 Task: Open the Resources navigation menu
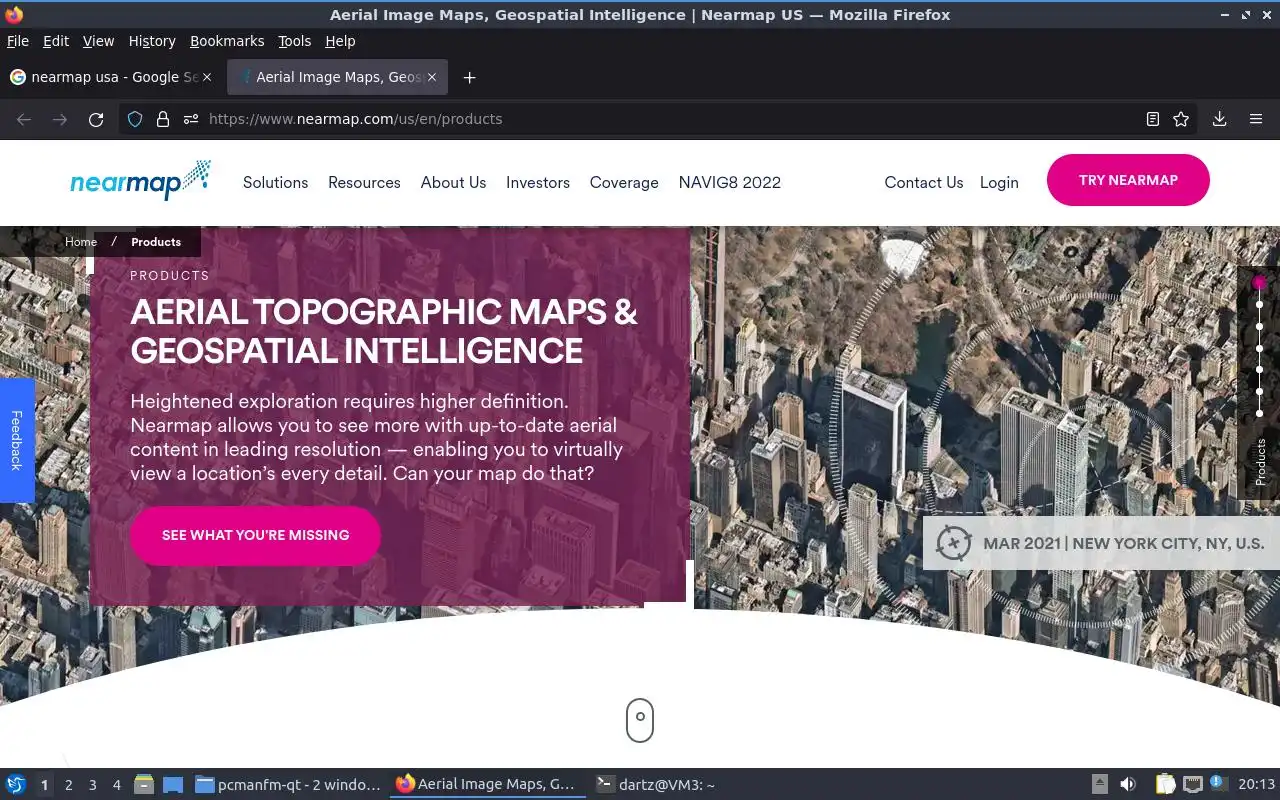(364, 182)
